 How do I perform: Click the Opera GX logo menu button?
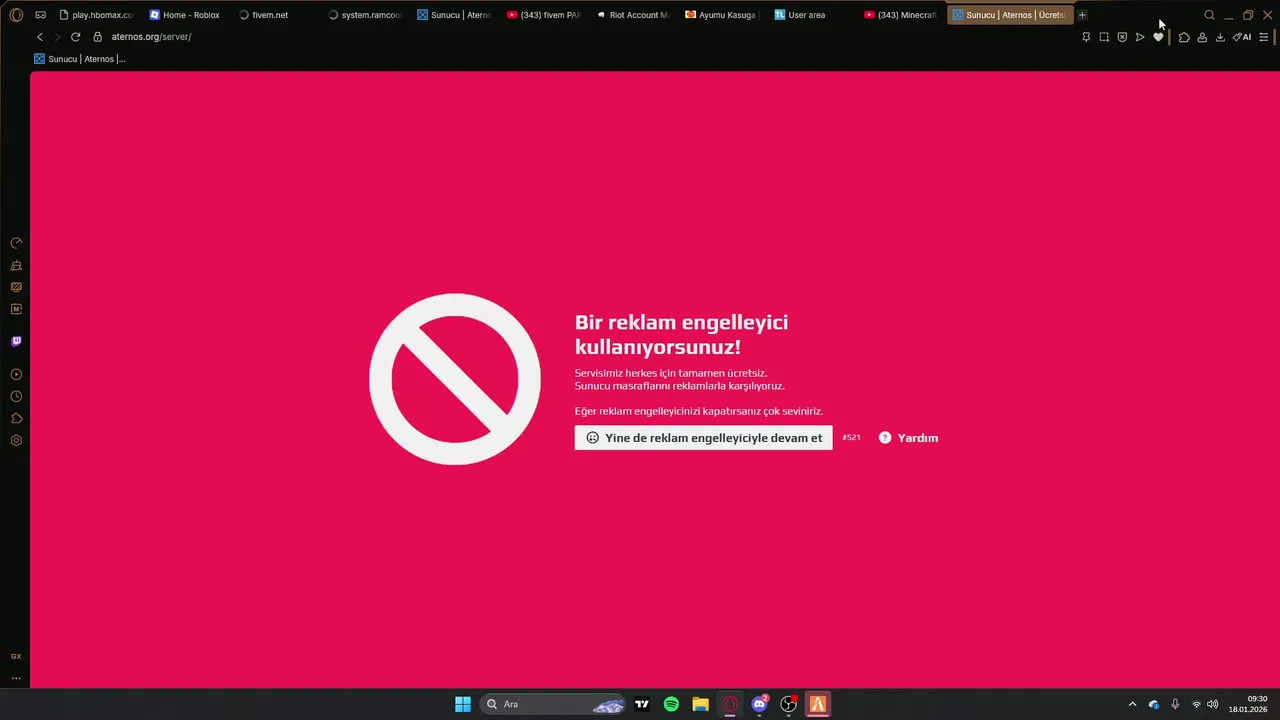point(16,15)
